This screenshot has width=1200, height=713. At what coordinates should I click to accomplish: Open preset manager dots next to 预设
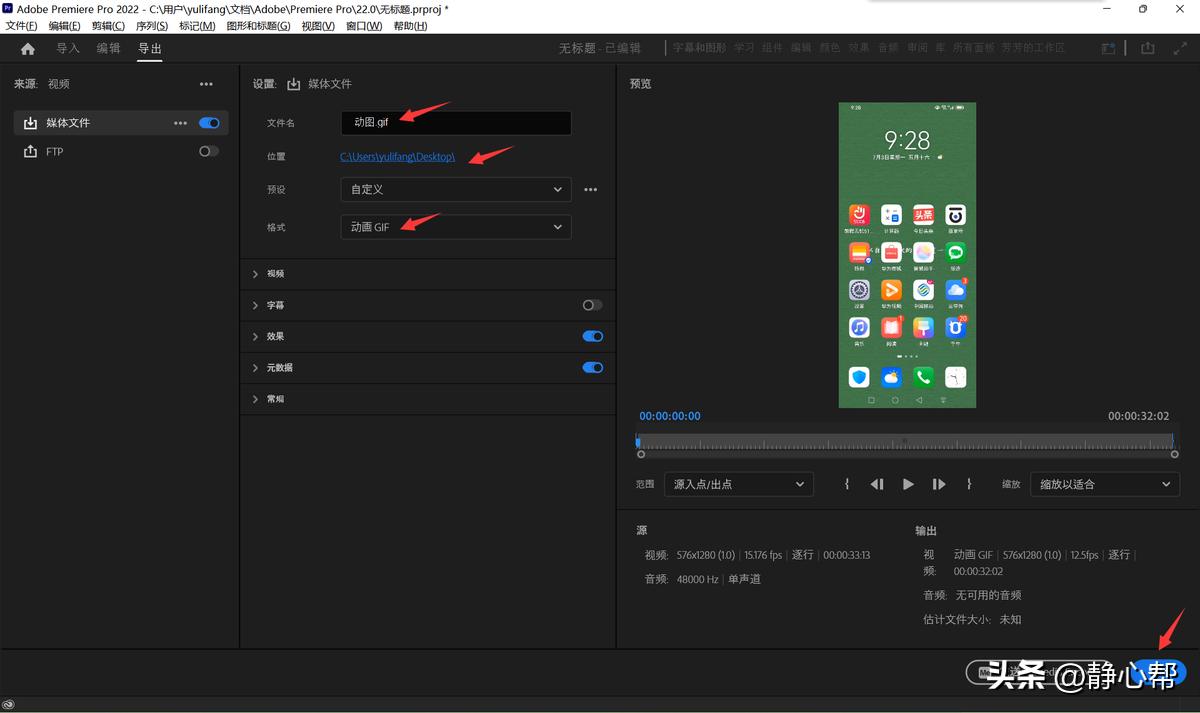pyautogui.click(x=591, y=189)
